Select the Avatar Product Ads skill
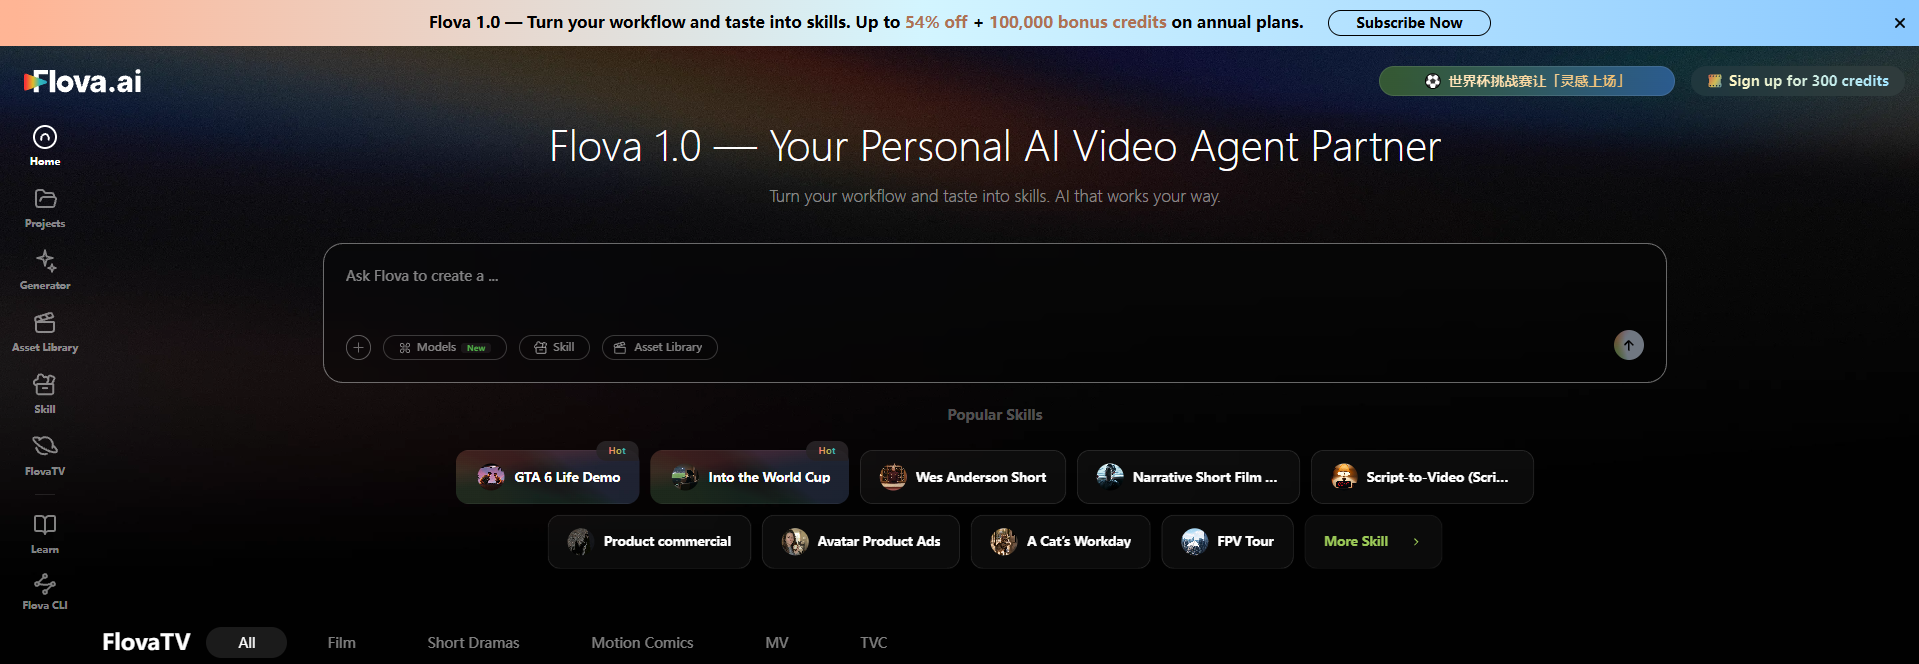This screenshot has height=664, width=1919. tap(860, 541)
